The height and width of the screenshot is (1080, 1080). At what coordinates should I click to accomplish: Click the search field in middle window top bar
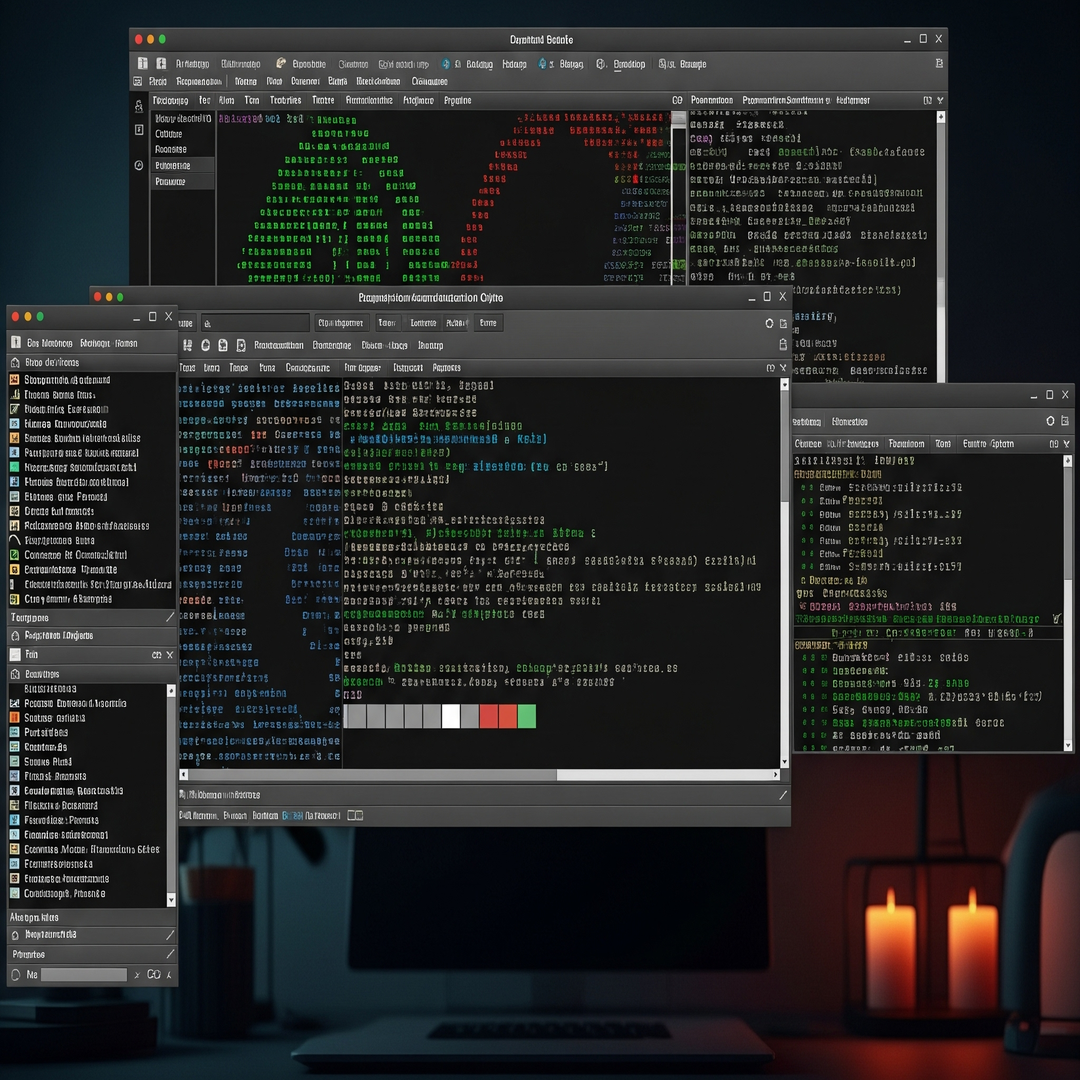pyautogui.click(x=255, y=323)
